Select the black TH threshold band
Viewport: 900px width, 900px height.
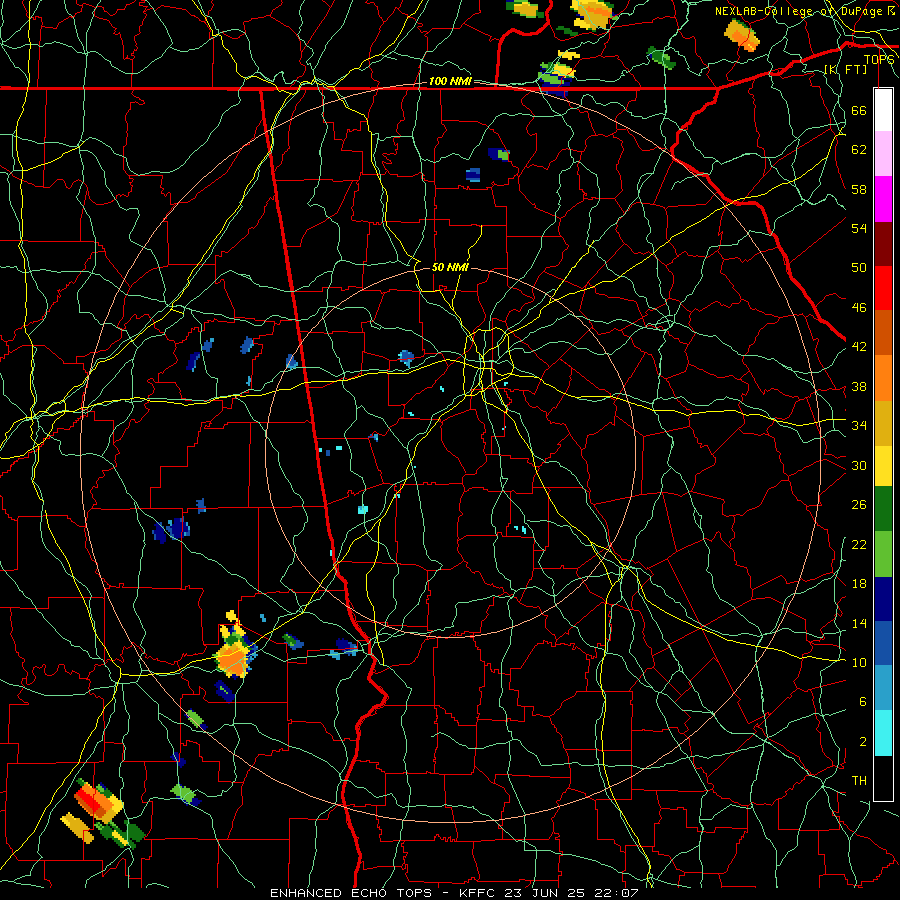[883, 778]
